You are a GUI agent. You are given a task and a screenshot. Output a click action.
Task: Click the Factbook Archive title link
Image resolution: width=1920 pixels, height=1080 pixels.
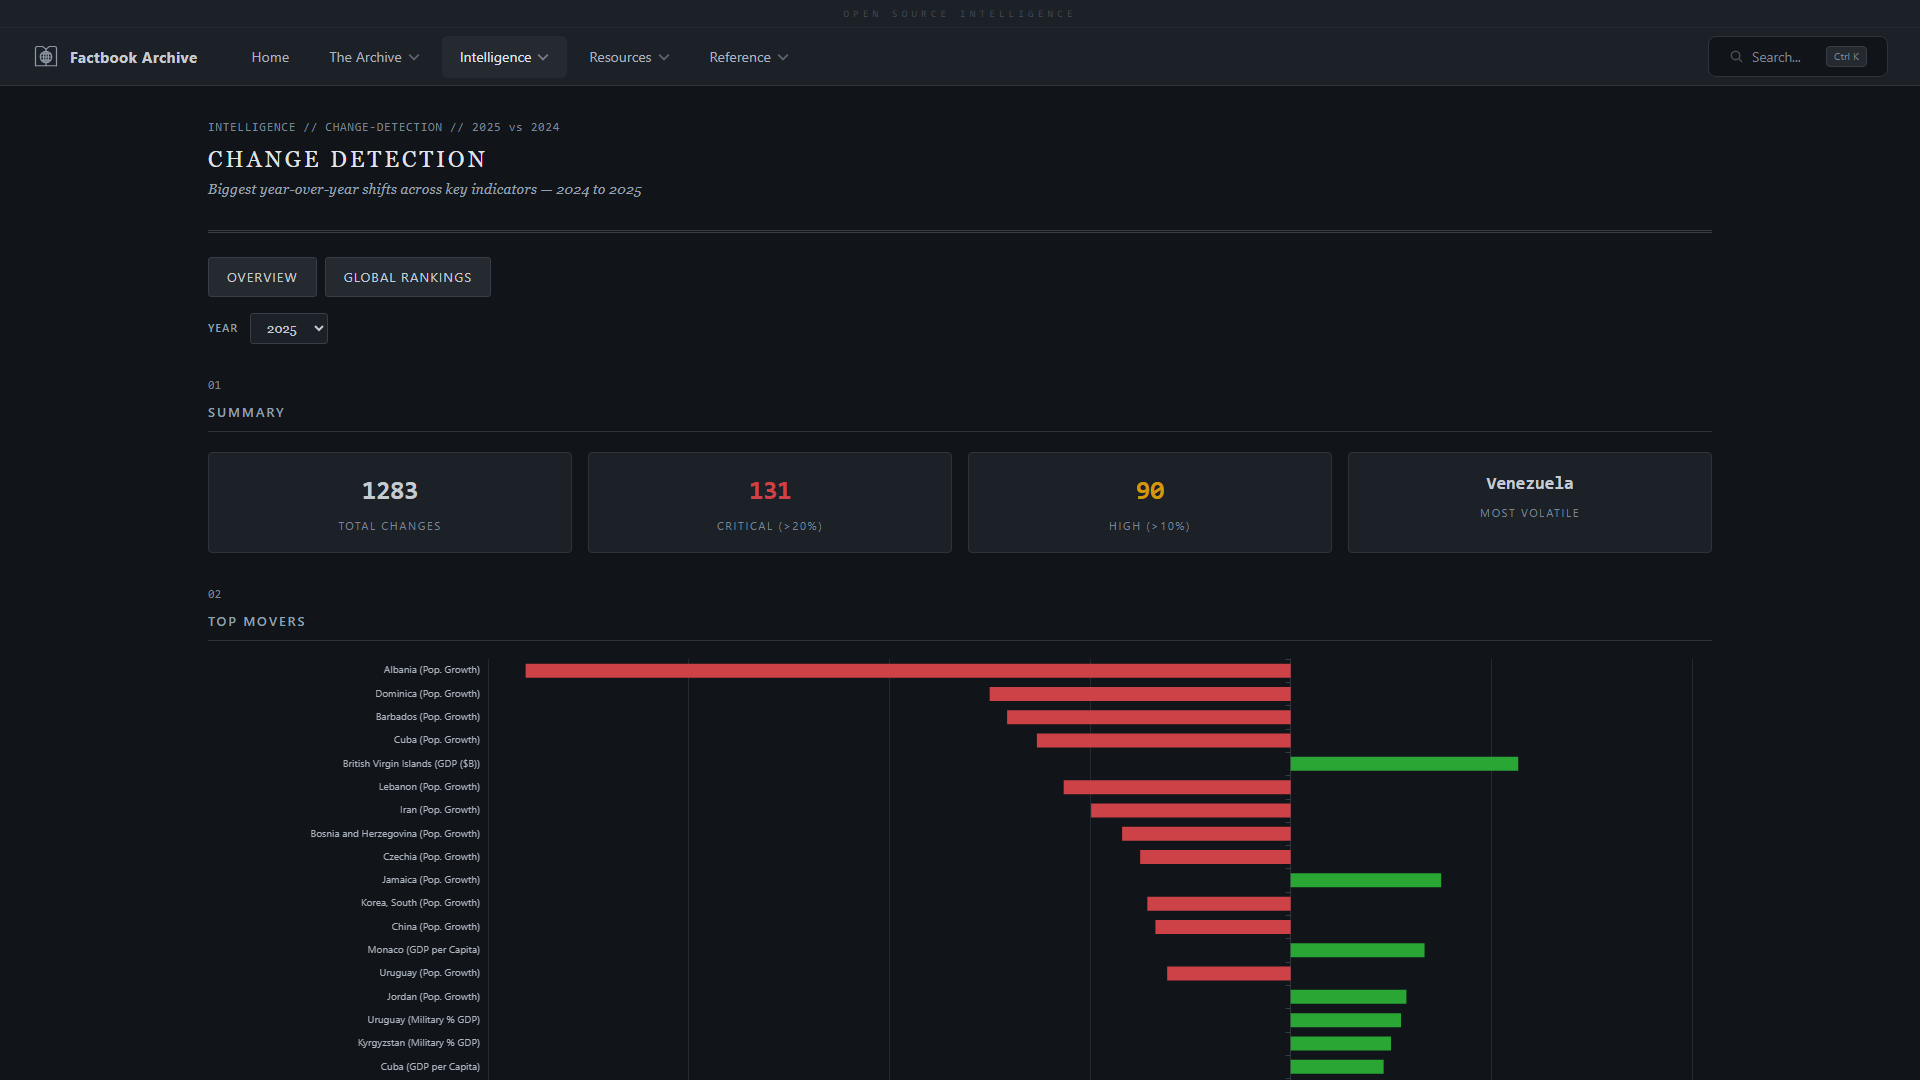133,57
